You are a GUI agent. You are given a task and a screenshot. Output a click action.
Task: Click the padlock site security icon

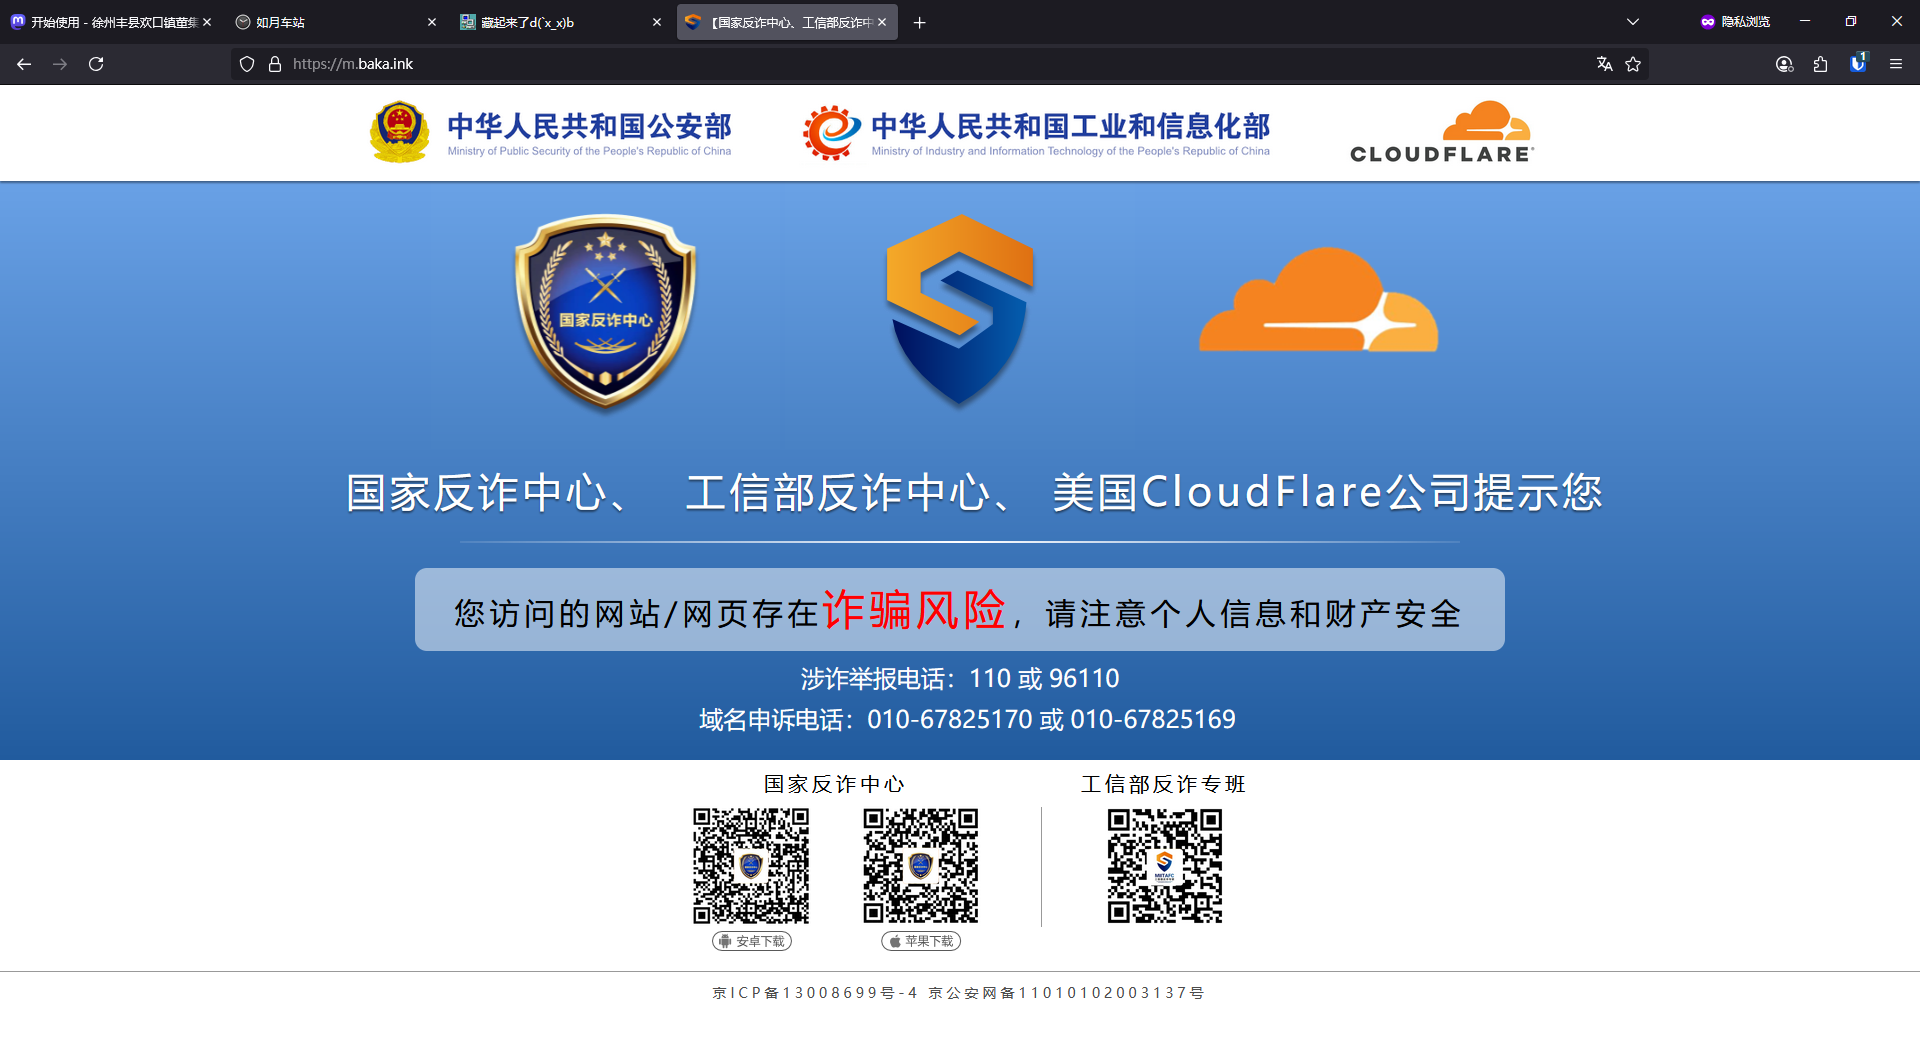click(275, 64)
